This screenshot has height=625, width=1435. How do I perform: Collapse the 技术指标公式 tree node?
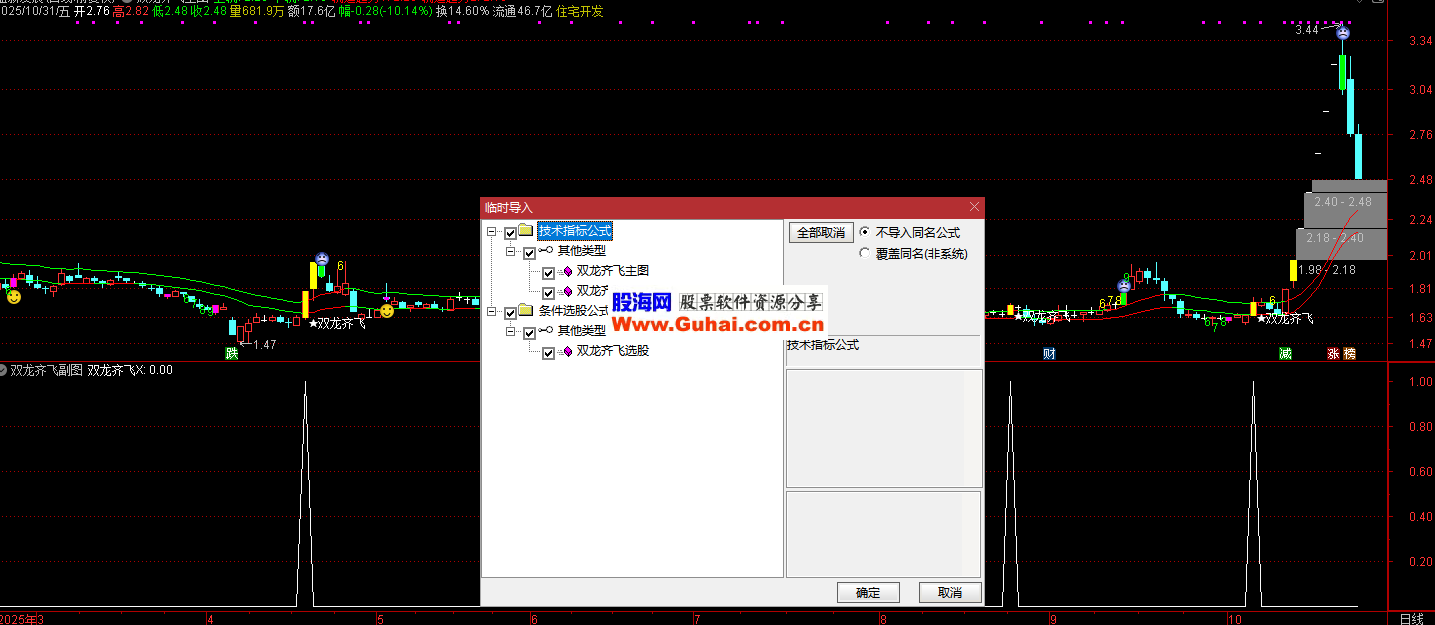[x=492, y=232]
